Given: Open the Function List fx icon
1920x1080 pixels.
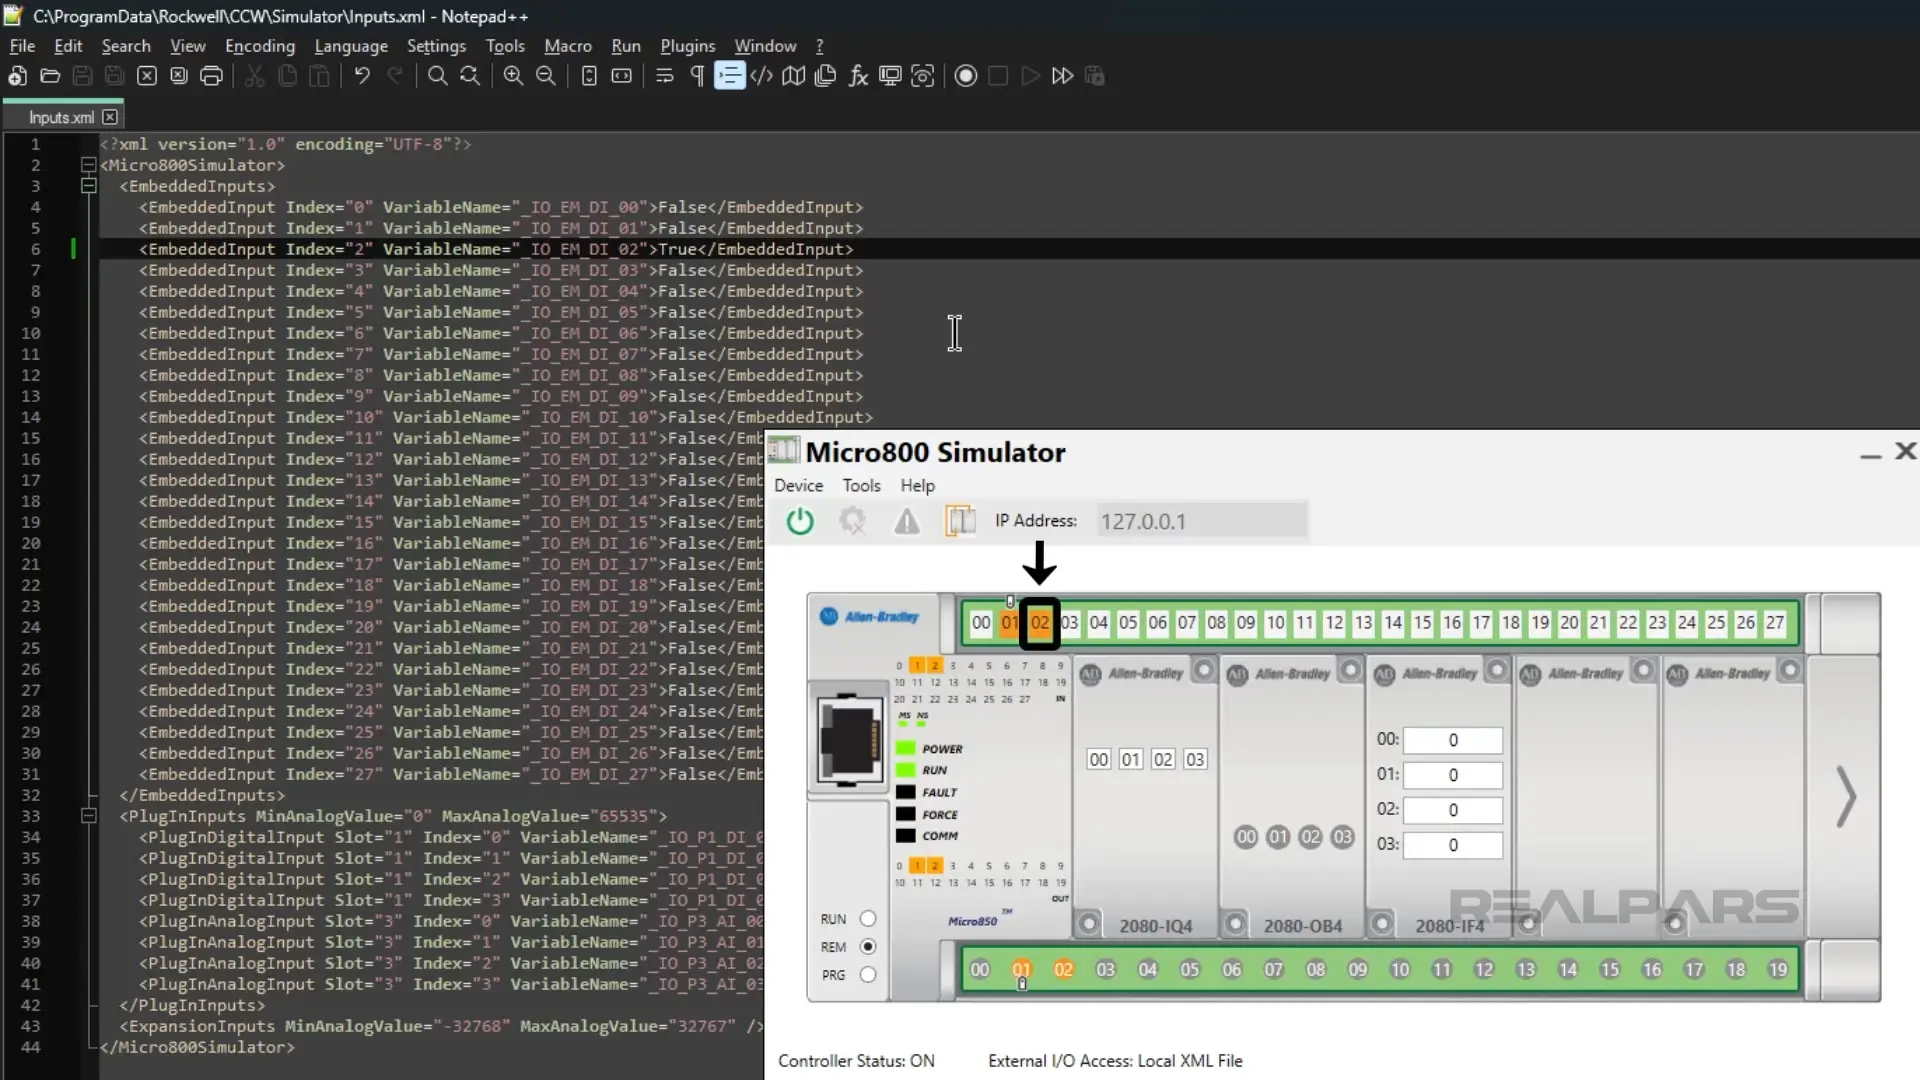Looking at the screenshot, I should click(x=858, y=76).
